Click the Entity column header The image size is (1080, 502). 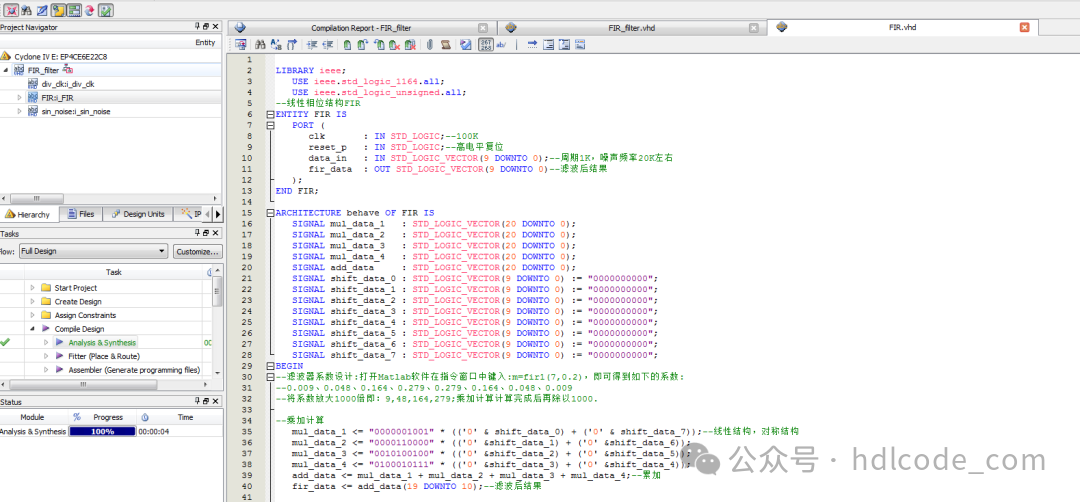pos(205,43)
